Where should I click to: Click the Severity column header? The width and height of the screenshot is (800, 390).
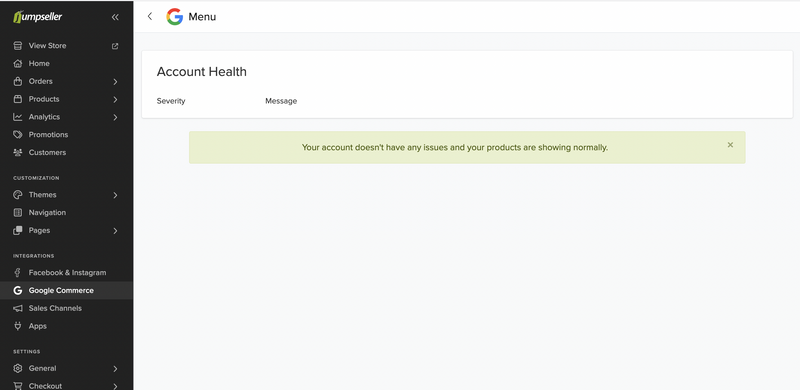(171, 101)
